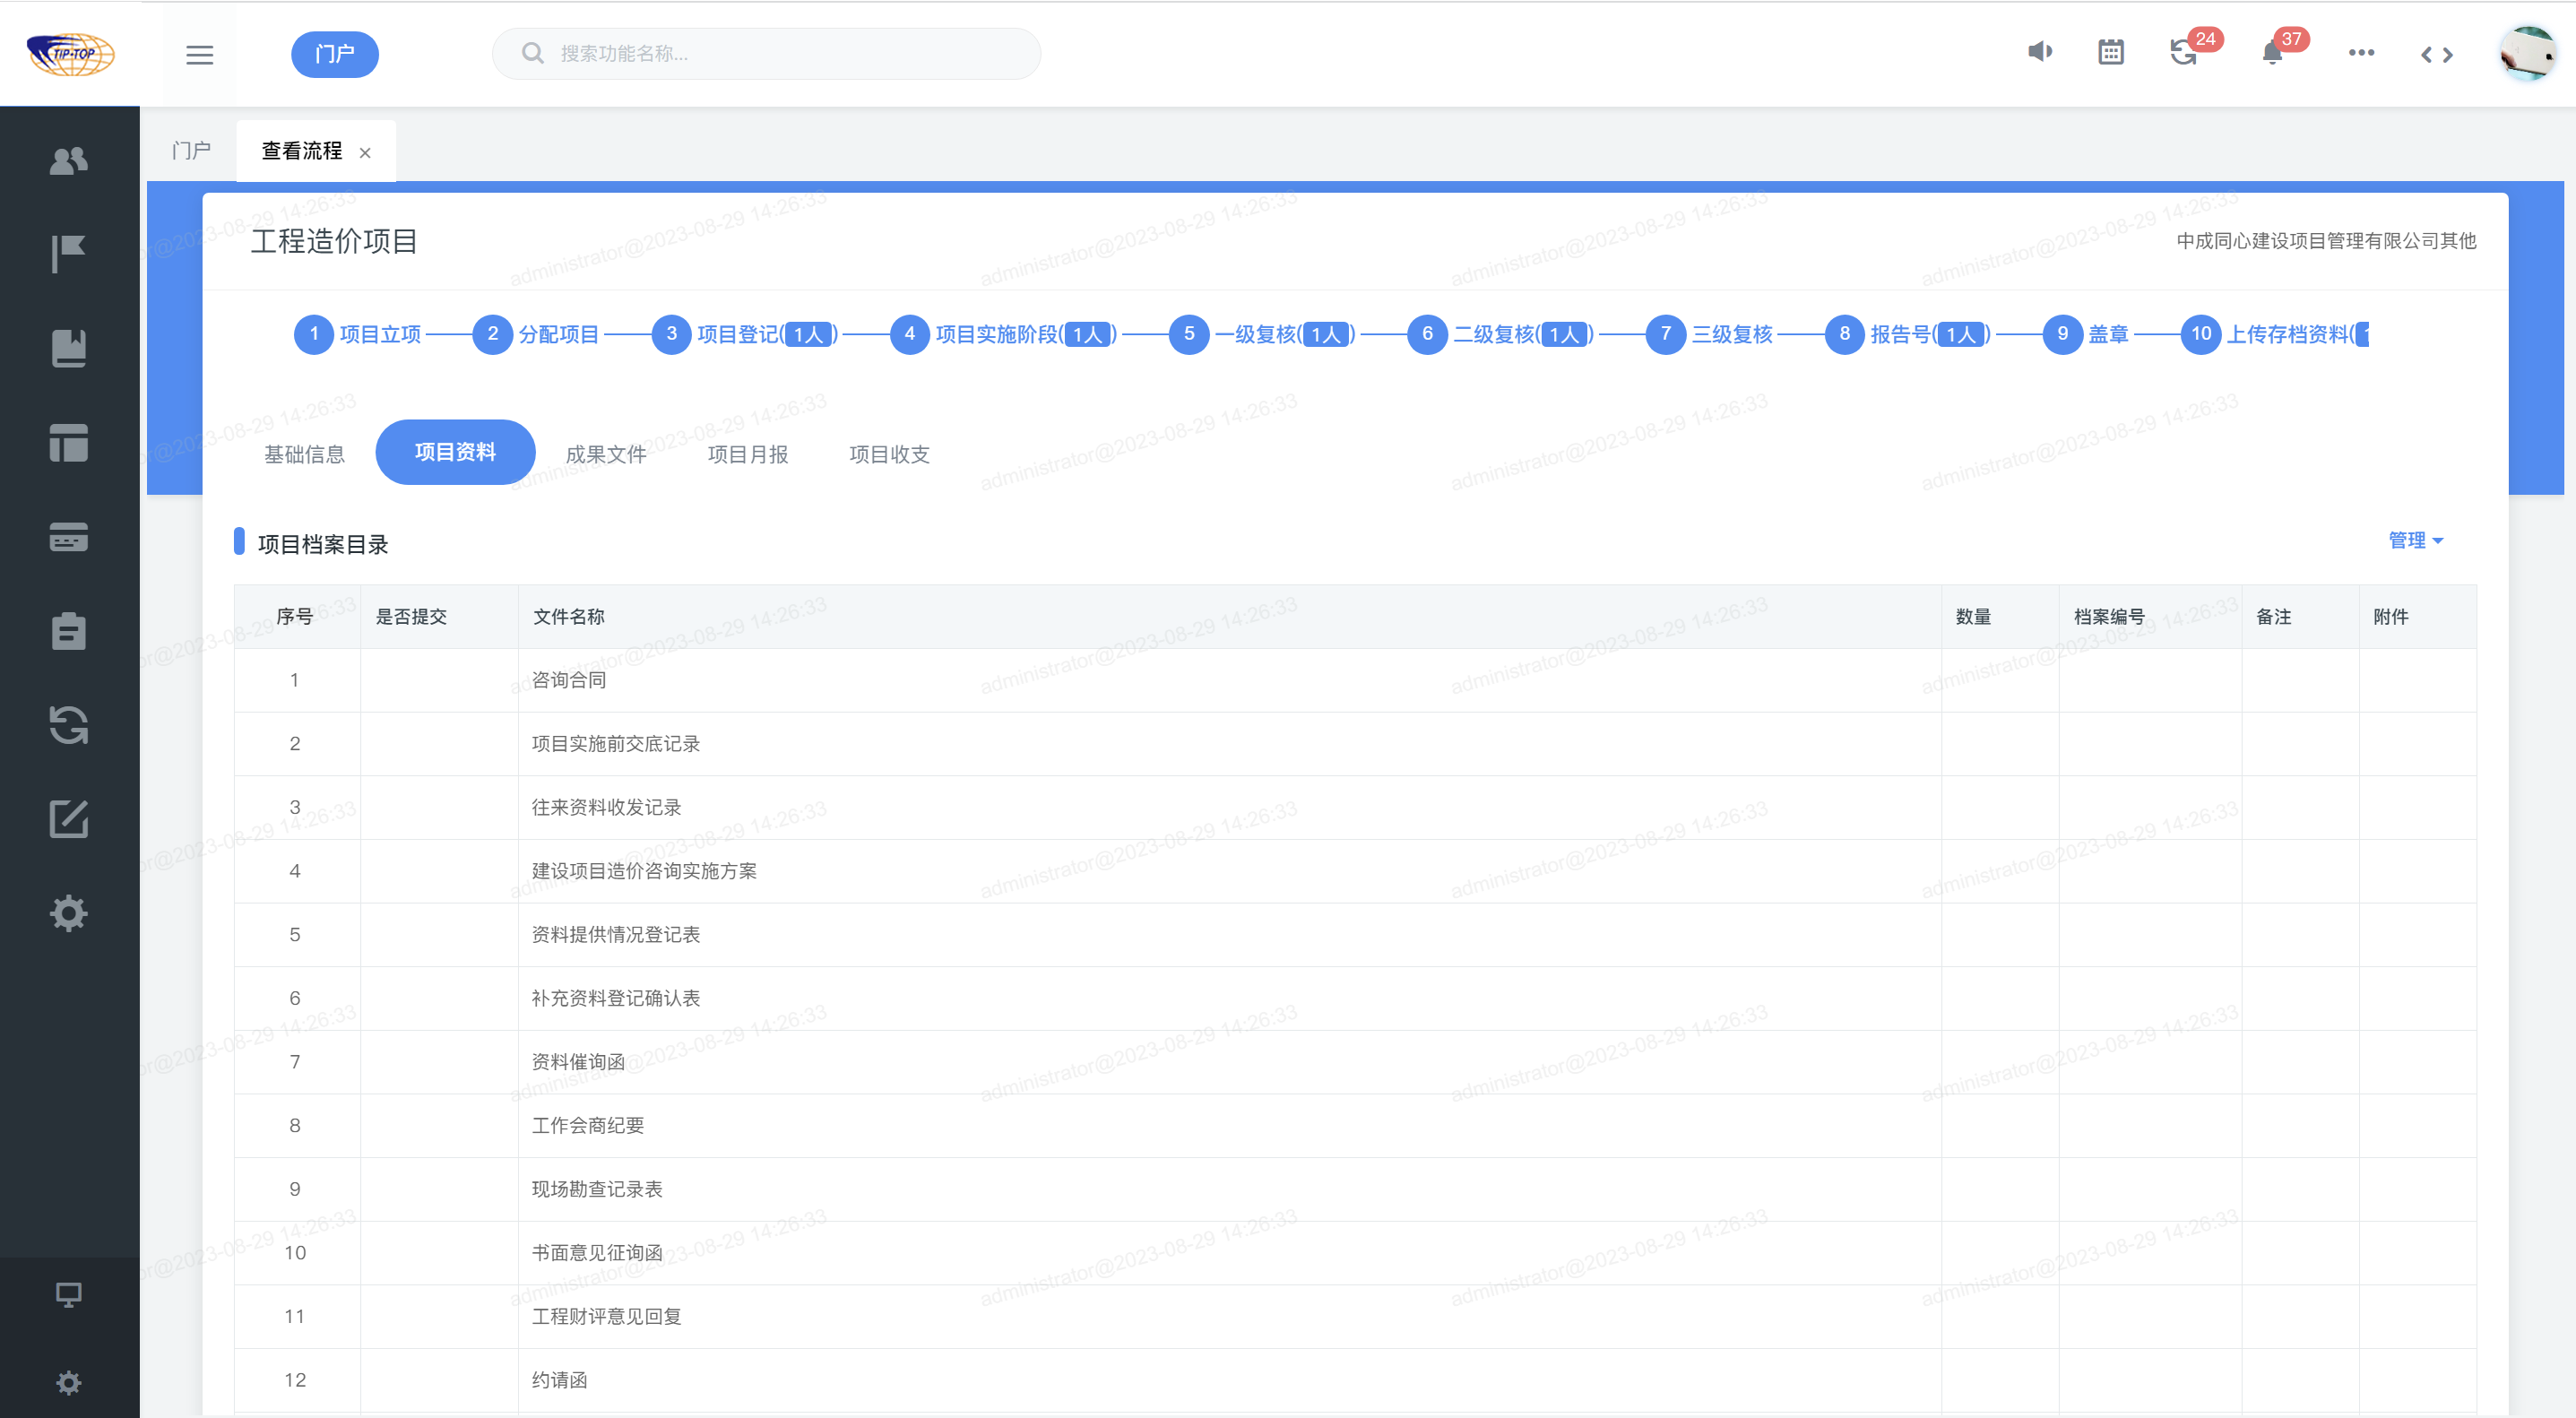Toggle the hamburger menu icon
2576x1418 pixels.
point(200,54)
